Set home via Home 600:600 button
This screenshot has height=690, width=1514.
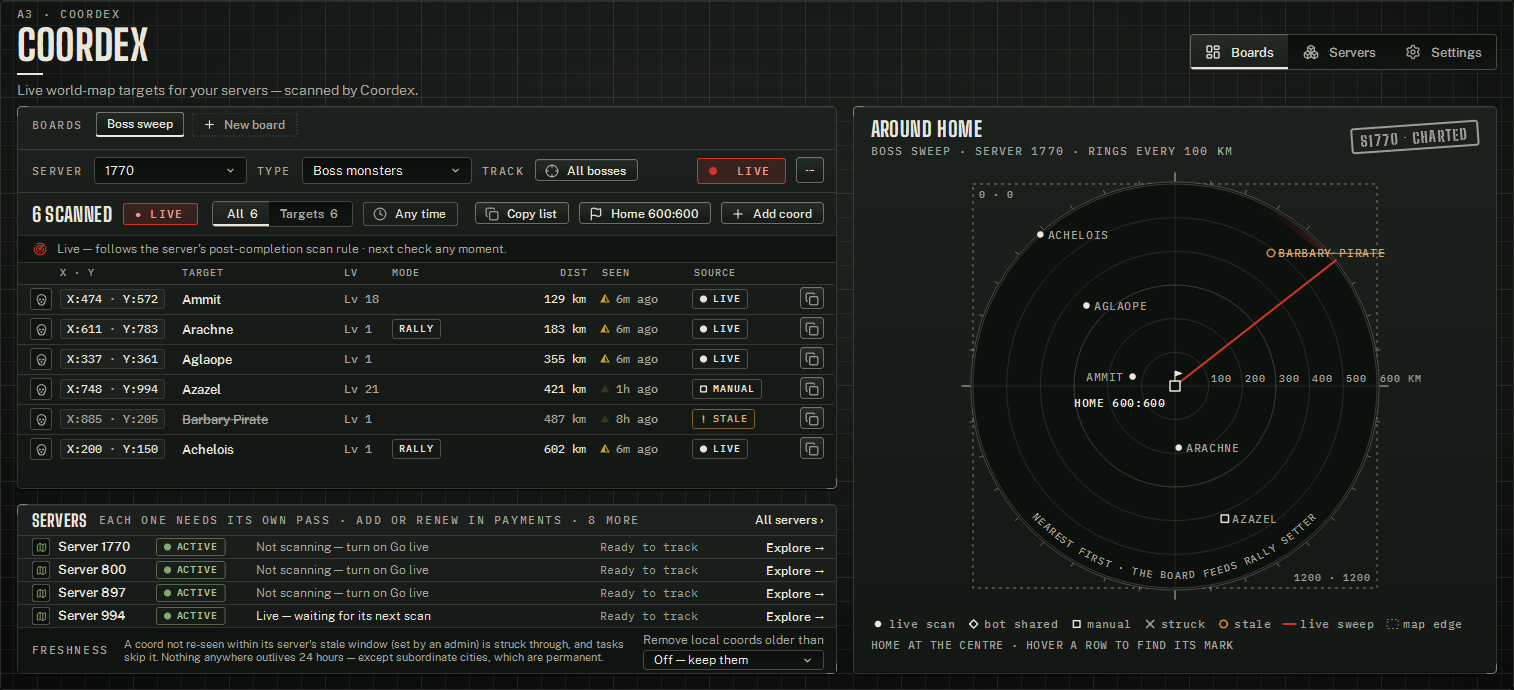tap(645, 214)
